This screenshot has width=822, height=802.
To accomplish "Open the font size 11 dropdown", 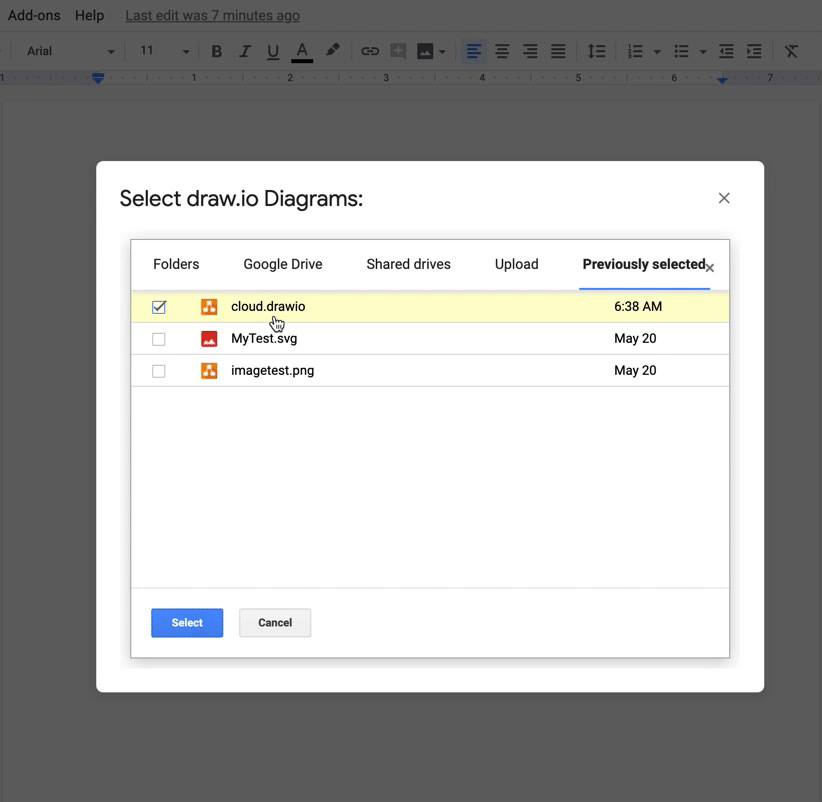I will tap(164, 51).
